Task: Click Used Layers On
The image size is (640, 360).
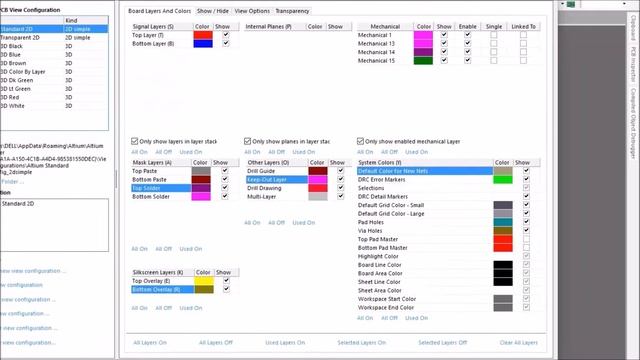Action: [x=285, y=342]
